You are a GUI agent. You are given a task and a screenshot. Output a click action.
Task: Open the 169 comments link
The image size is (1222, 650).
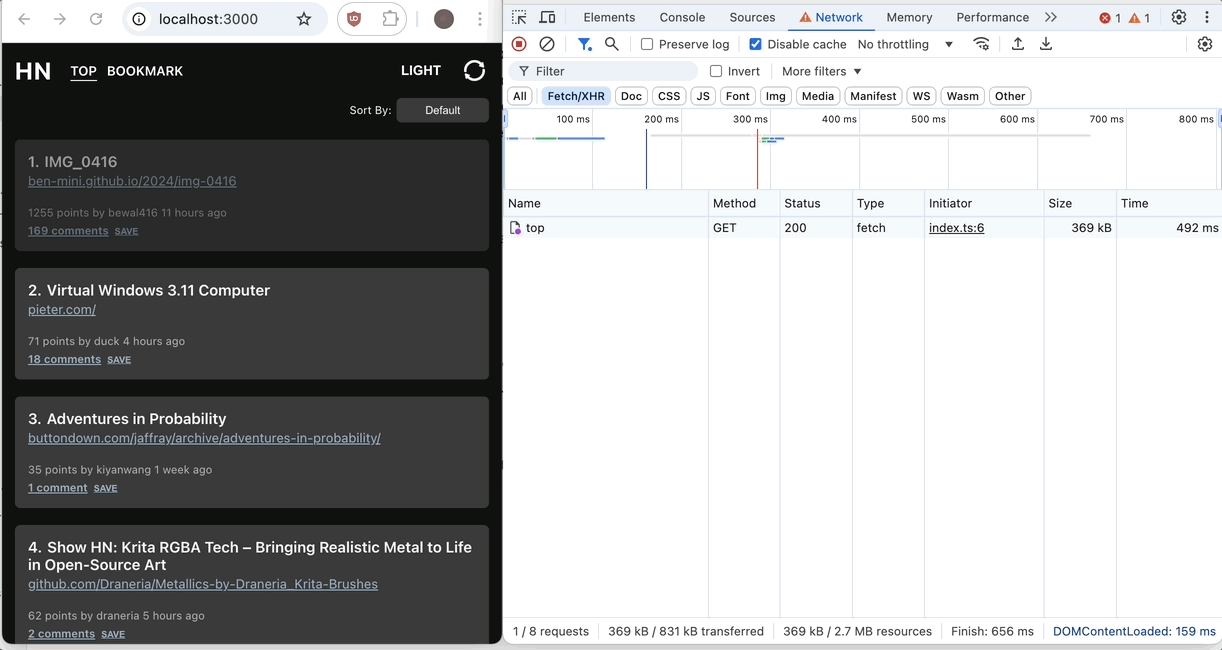pyautogui.click(x=68, y=231)
